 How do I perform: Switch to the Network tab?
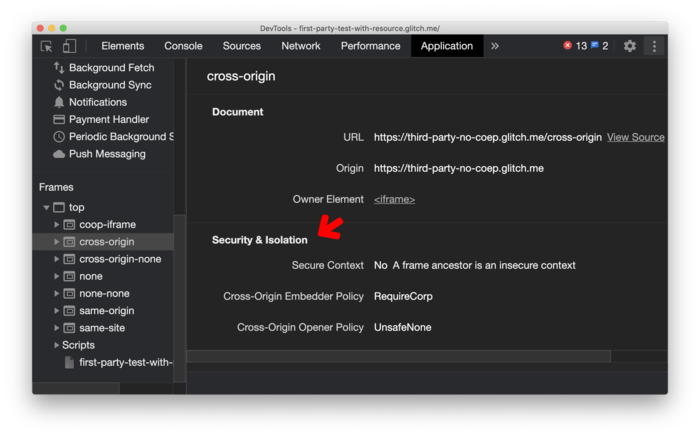pyautogui.click(x=301, y=46)
